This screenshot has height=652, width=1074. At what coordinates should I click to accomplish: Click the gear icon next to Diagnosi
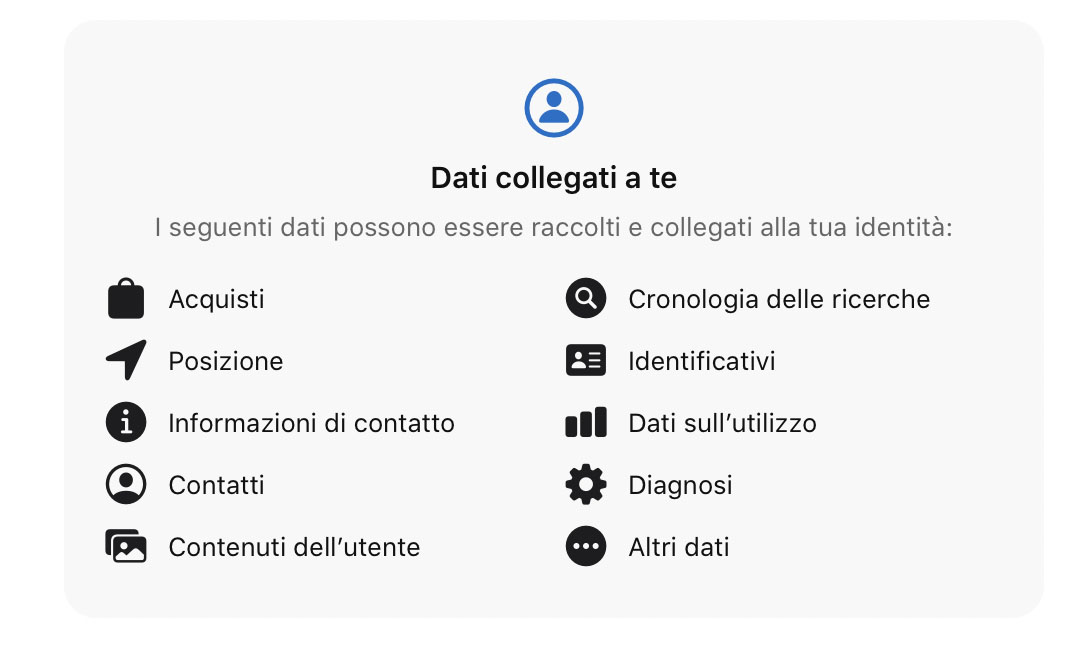[x=585, y=484]
